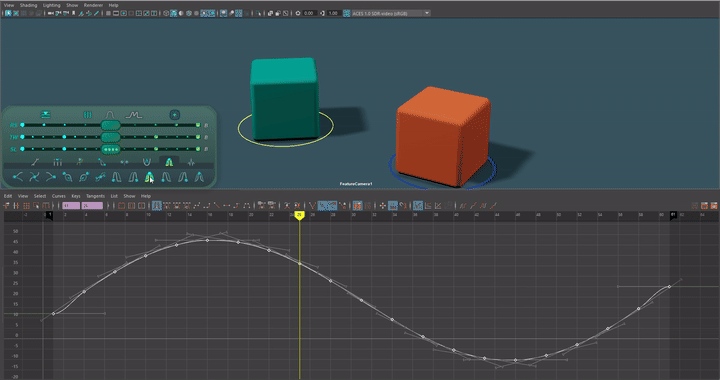The width and height of the screenshot is (720, 380).
Task: Open the Graph Editor List menu
Action: tap(114, 196)
